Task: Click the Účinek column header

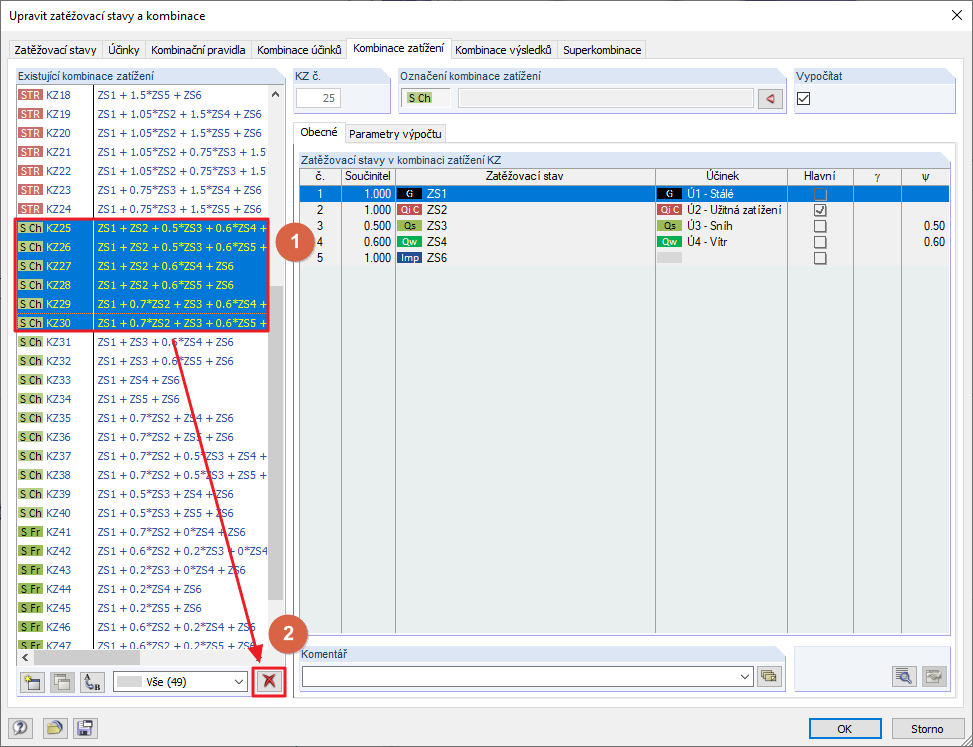Action: coord(721,176)
